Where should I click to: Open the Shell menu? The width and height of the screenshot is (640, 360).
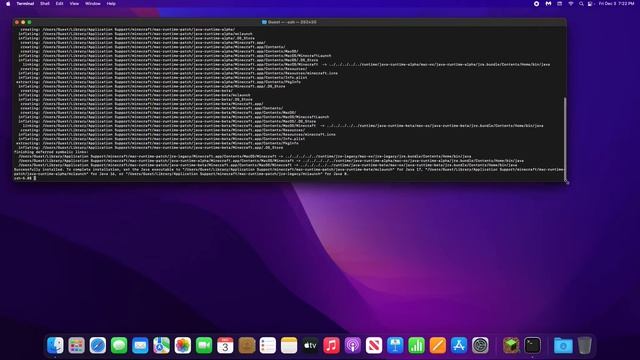45,4
